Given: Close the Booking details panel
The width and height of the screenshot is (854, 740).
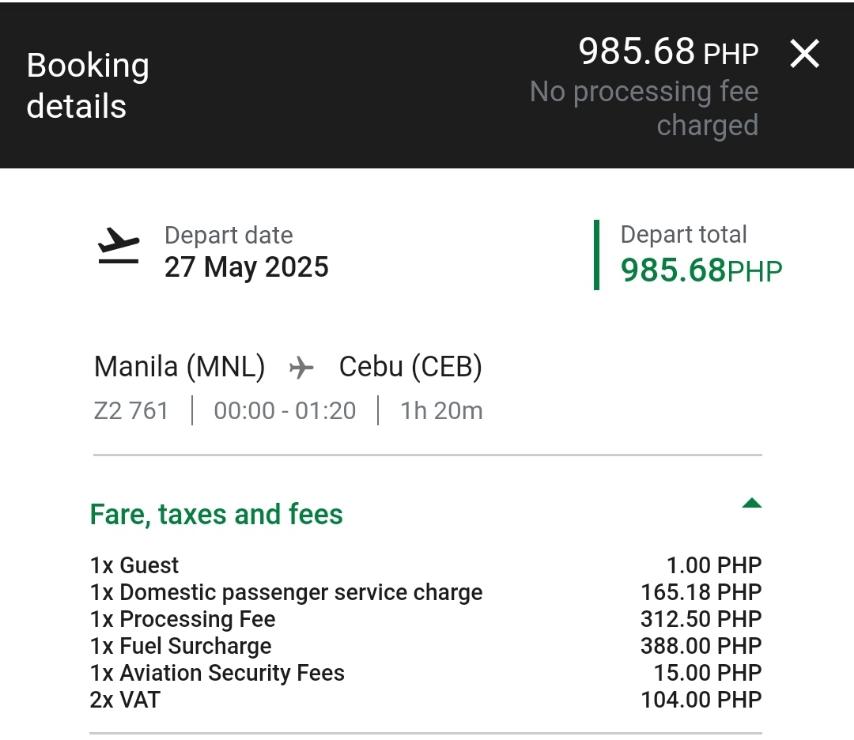Looking at the screenshot, I should [x=804, y=54].
